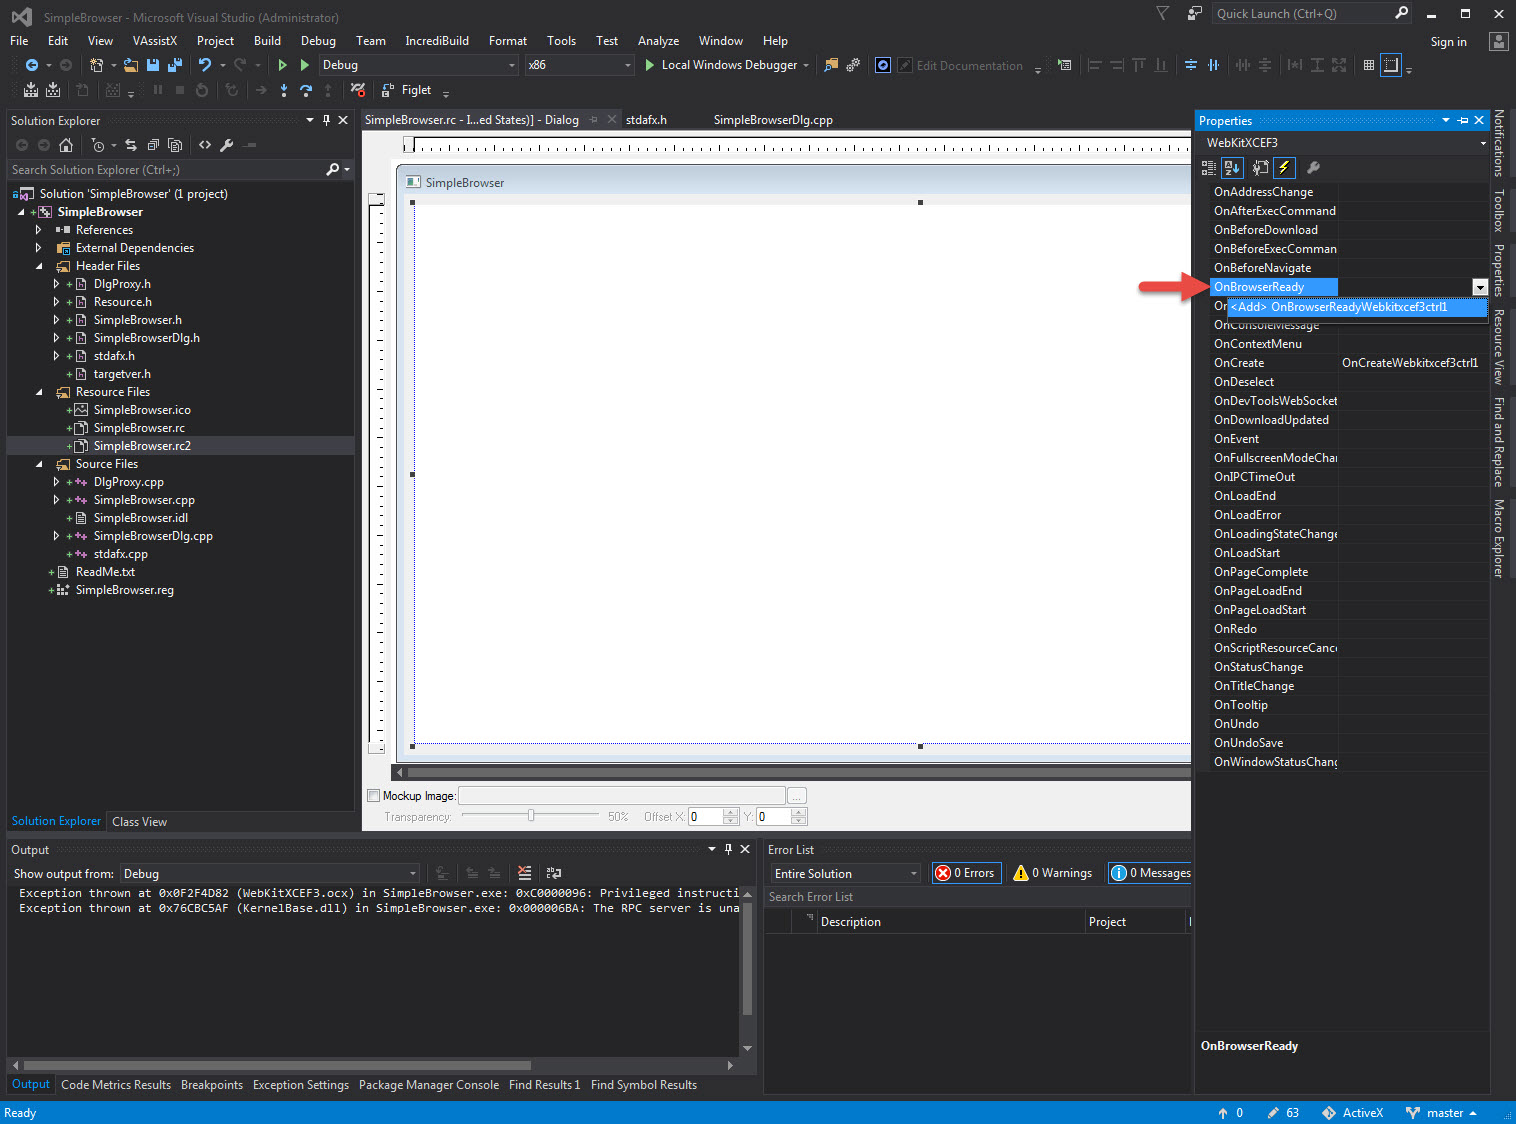Toggle Show All Files in Solution Explorer

pos(175,145)
